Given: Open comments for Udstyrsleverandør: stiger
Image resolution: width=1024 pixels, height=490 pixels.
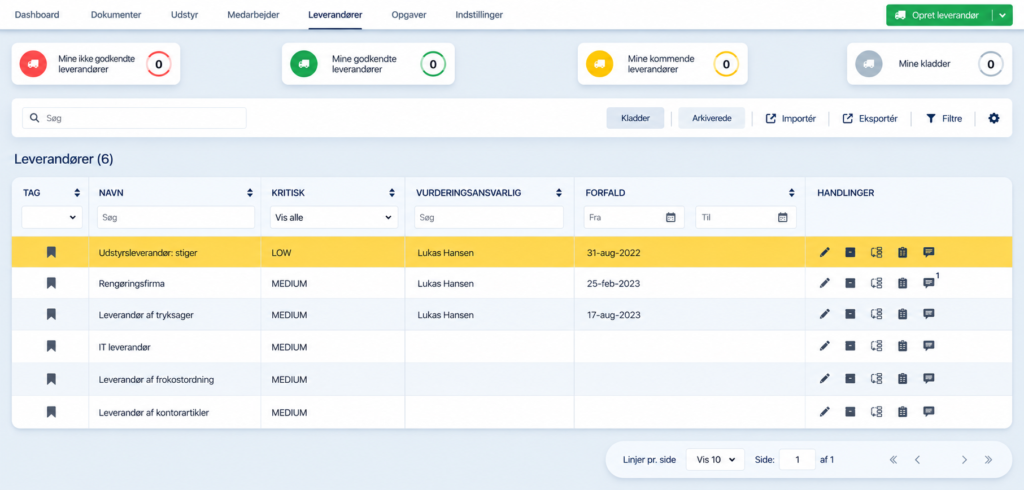Looking at the screenshot, I should (929, 252).
